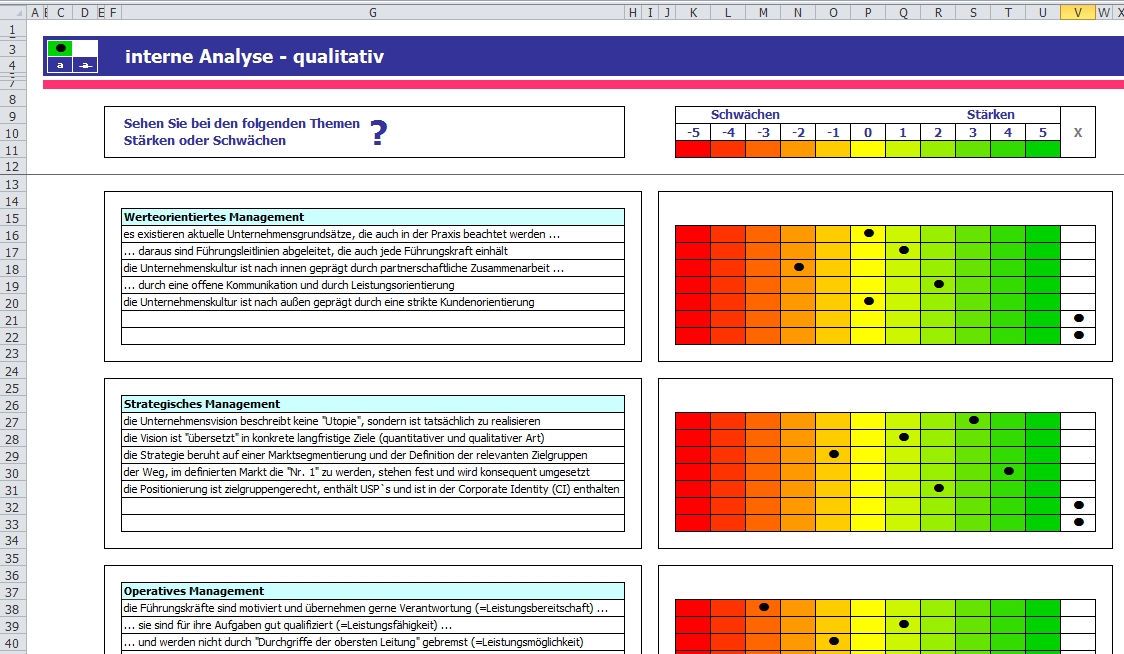Click the grey "x" legend cell

click(1077, 132)
